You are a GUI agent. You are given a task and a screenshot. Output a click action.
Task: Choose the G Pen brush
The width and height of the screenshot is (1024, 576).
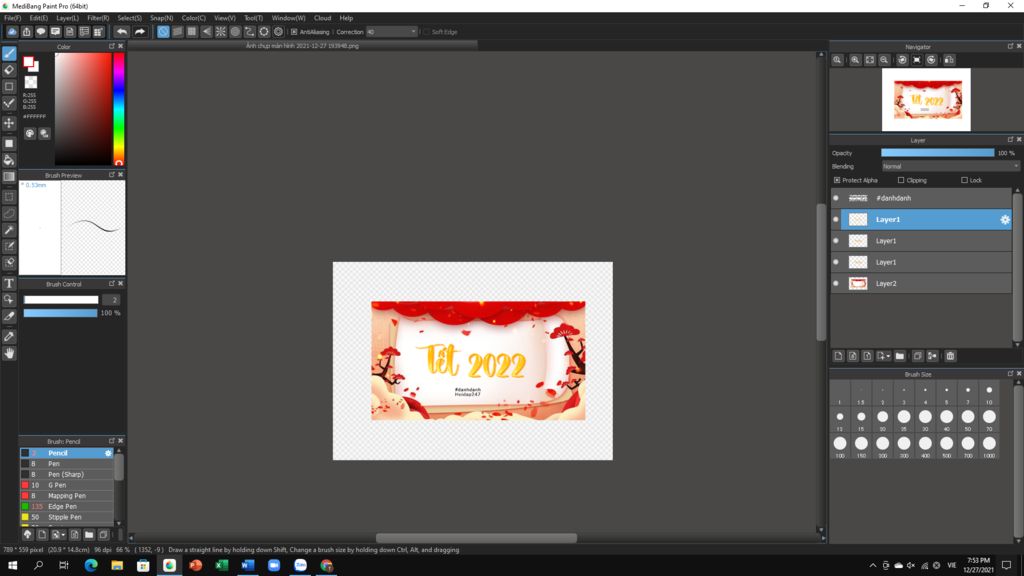click(67, 485)
